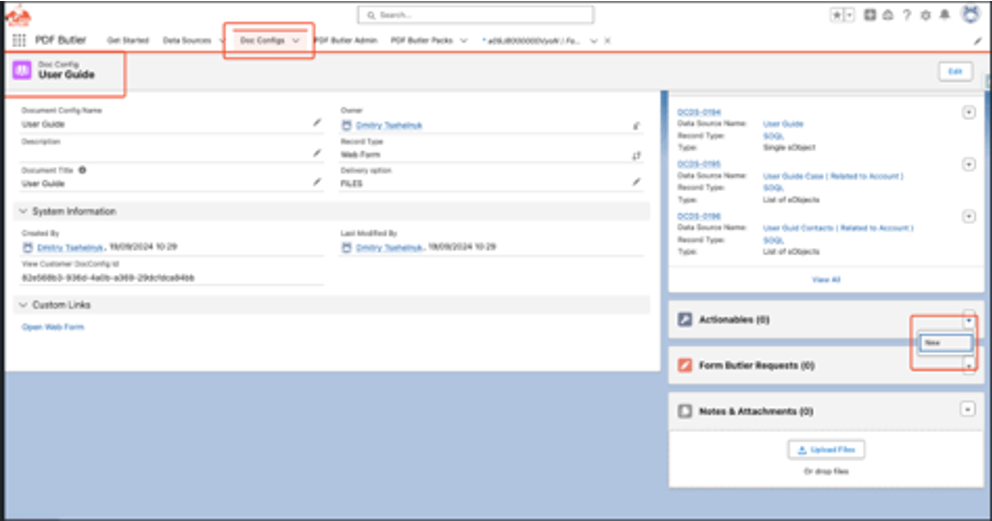The image size is (992, 521).
Task: Click the change Record Type icon
Action: [x=636, y=155]
